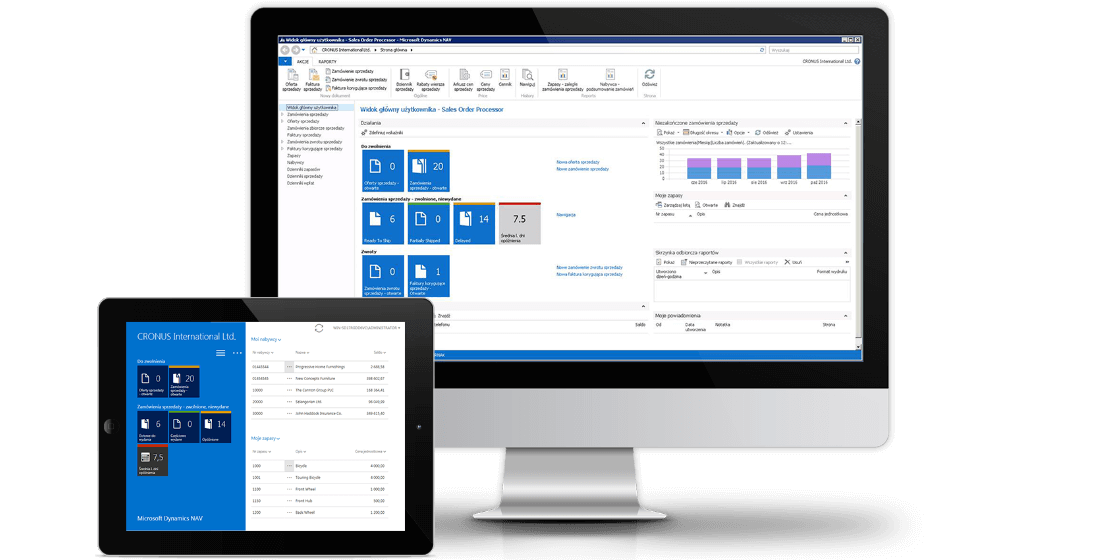Screen dimensions: 1120x560
Task: Create a Faktura sprzedaży from the ribbon
Action: pos(312,80)
